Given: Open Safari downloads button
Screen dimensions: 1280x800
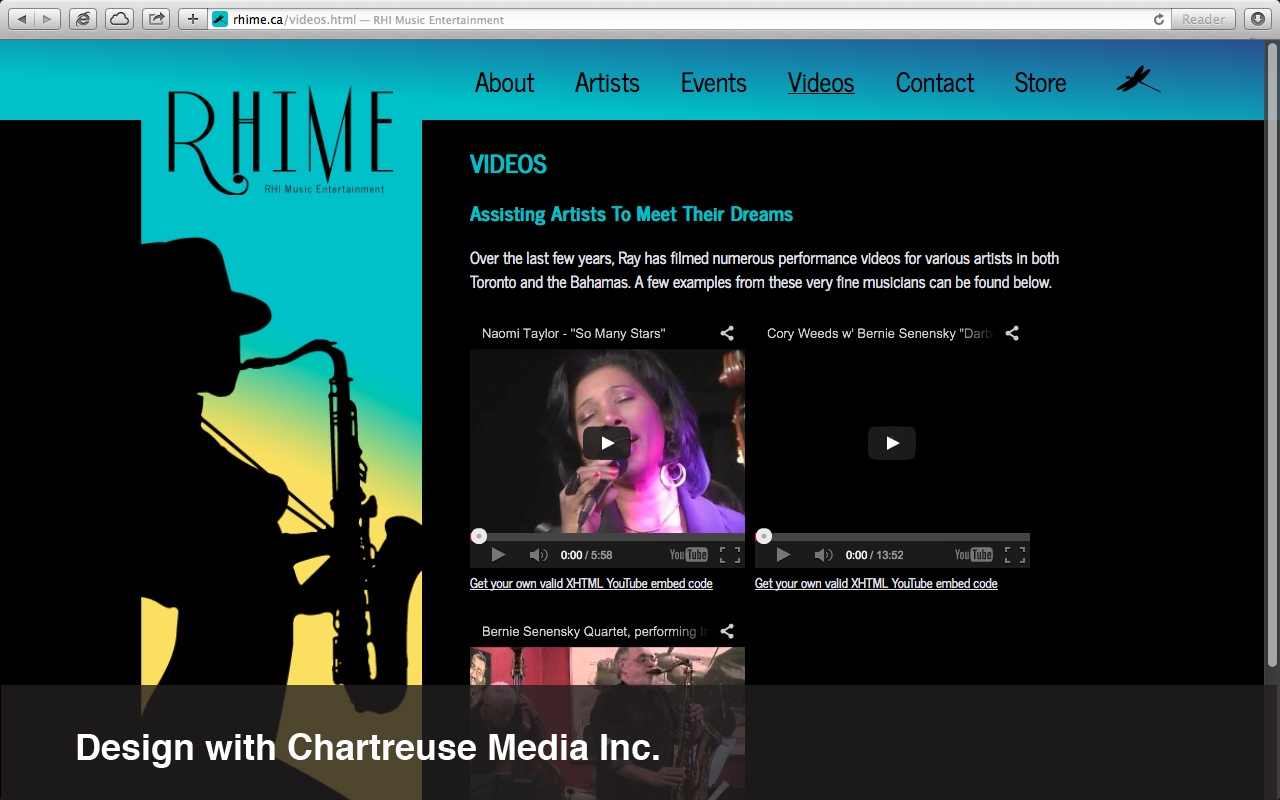Looking at the screenshot, I should click(x=1257, y=19).
